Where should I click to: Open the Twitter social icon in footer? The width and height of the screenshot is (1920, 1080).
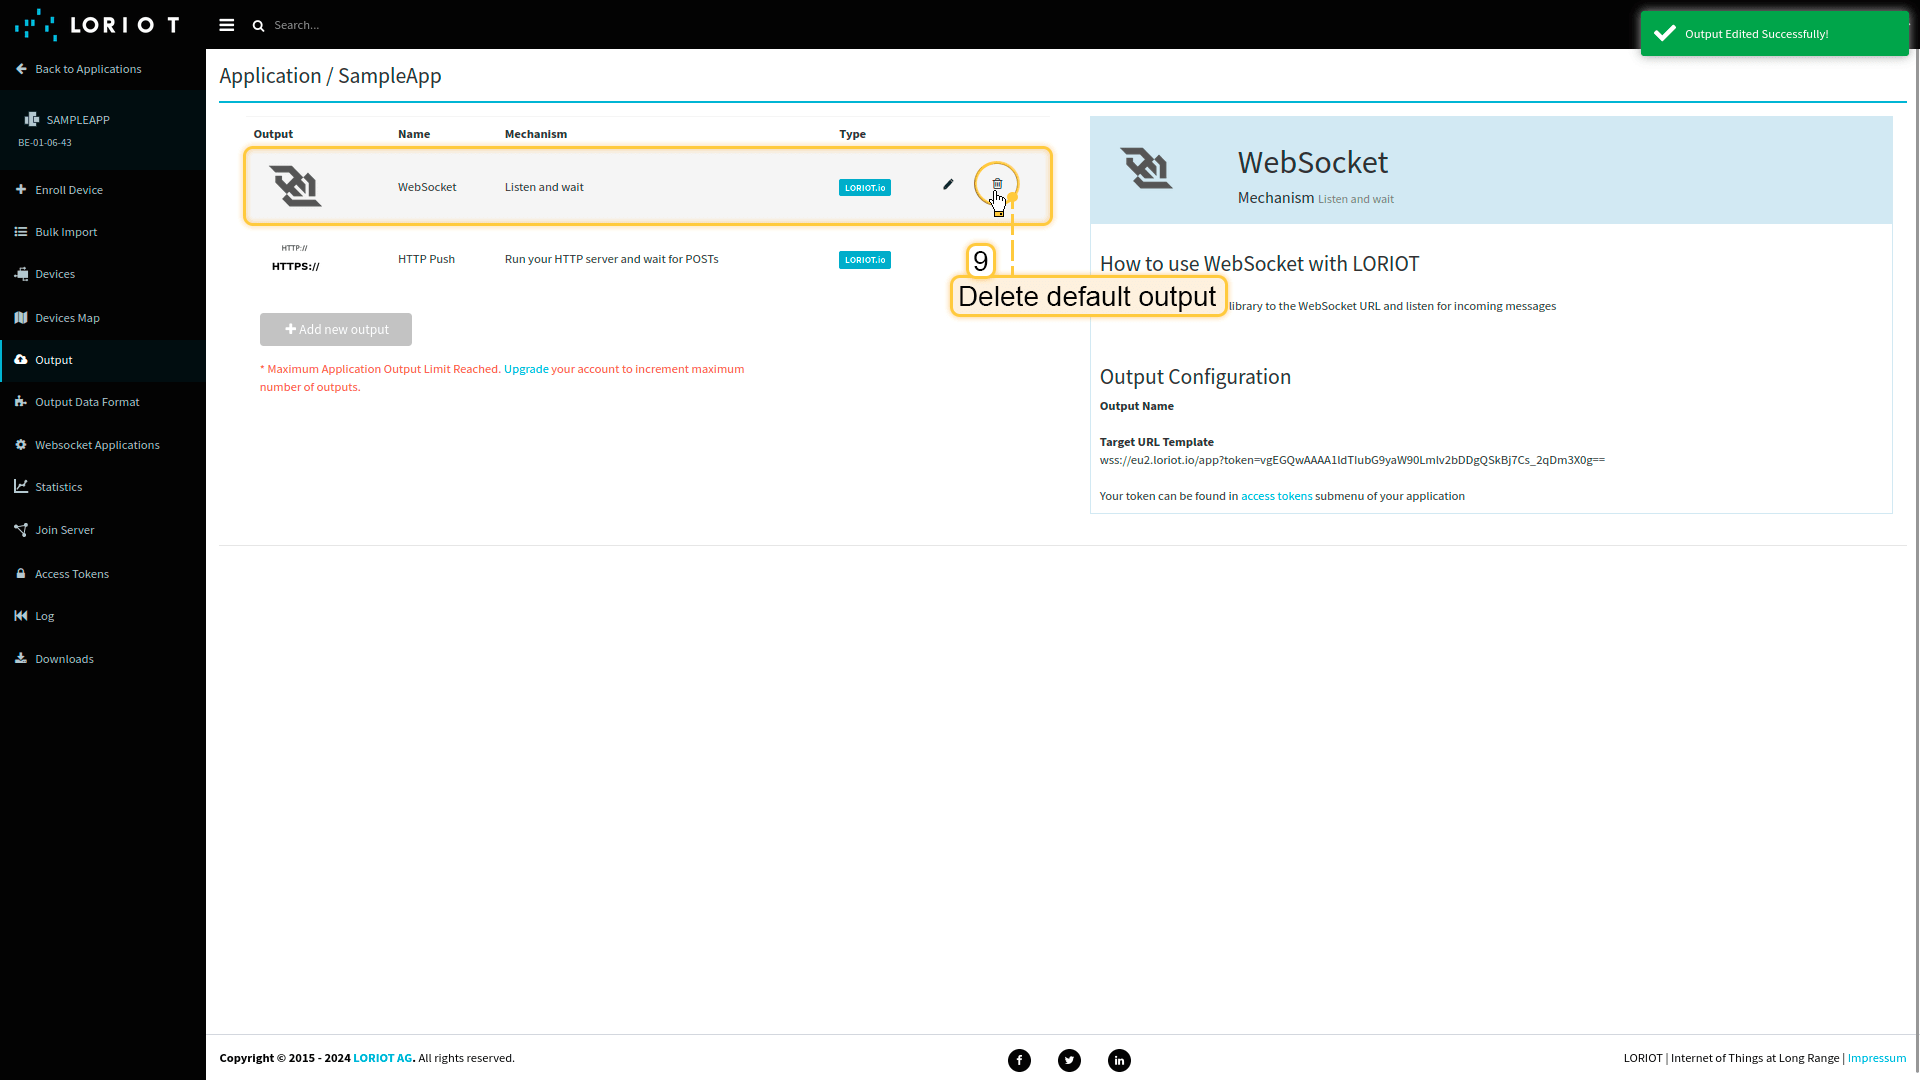(x=1069, y=1060)
